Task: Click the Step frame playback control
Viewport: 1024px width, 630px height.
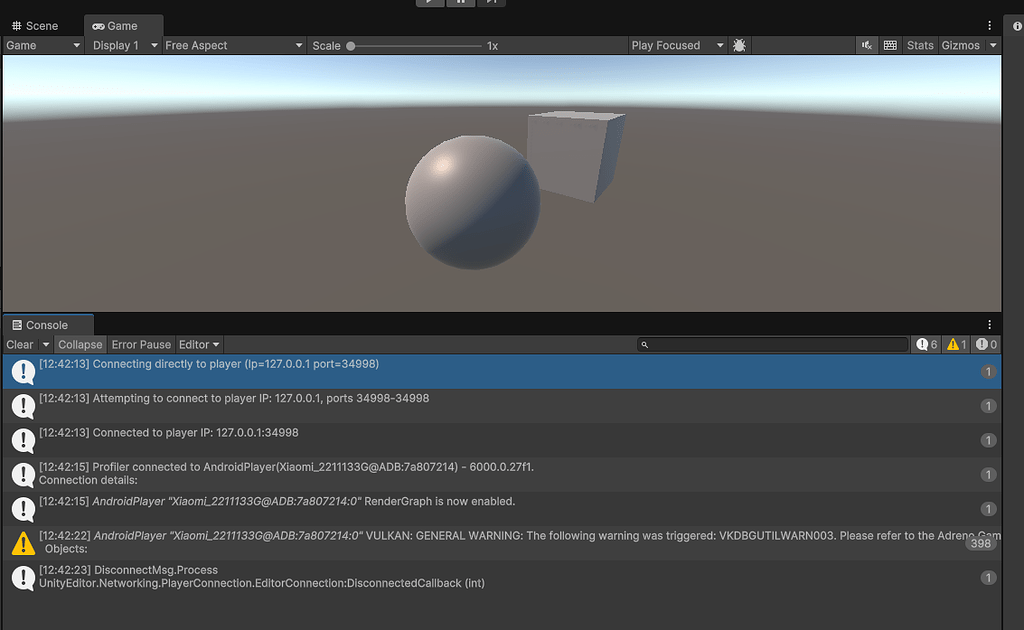Action: (491, 3)
